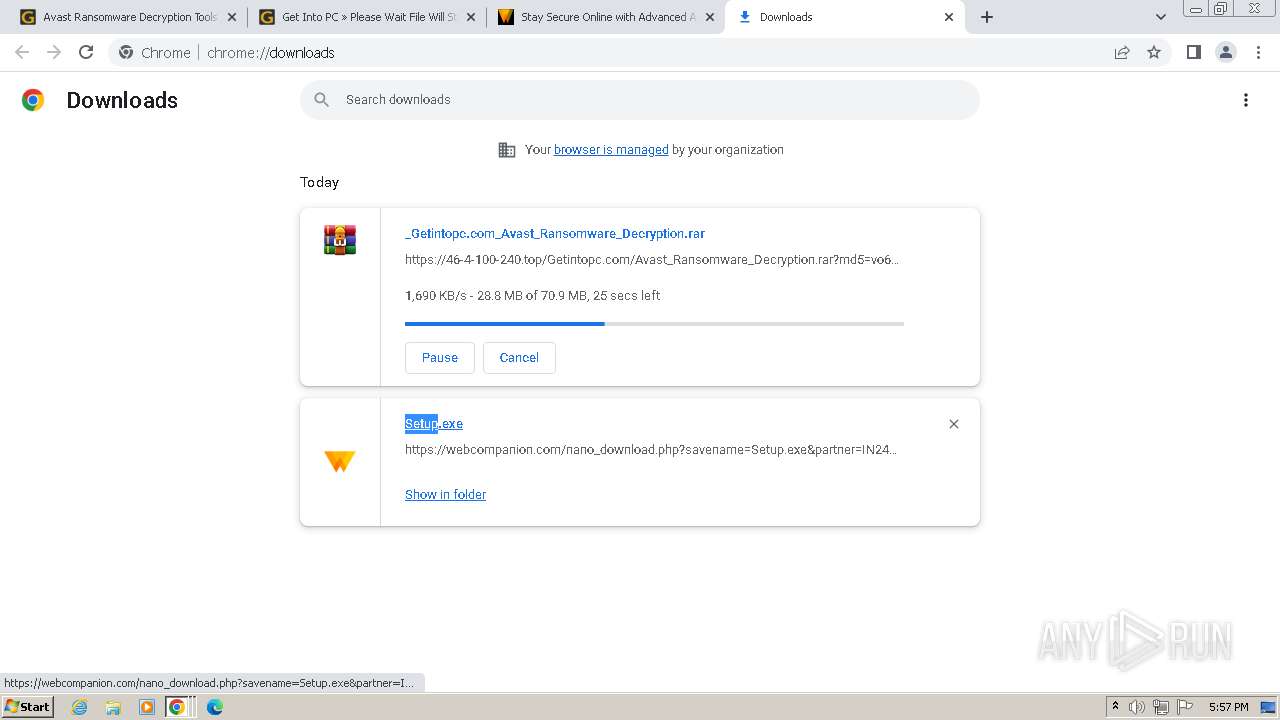1280x720 pixels.
Task: Open the side panel icon
Action: click(x=1193, y=52)
